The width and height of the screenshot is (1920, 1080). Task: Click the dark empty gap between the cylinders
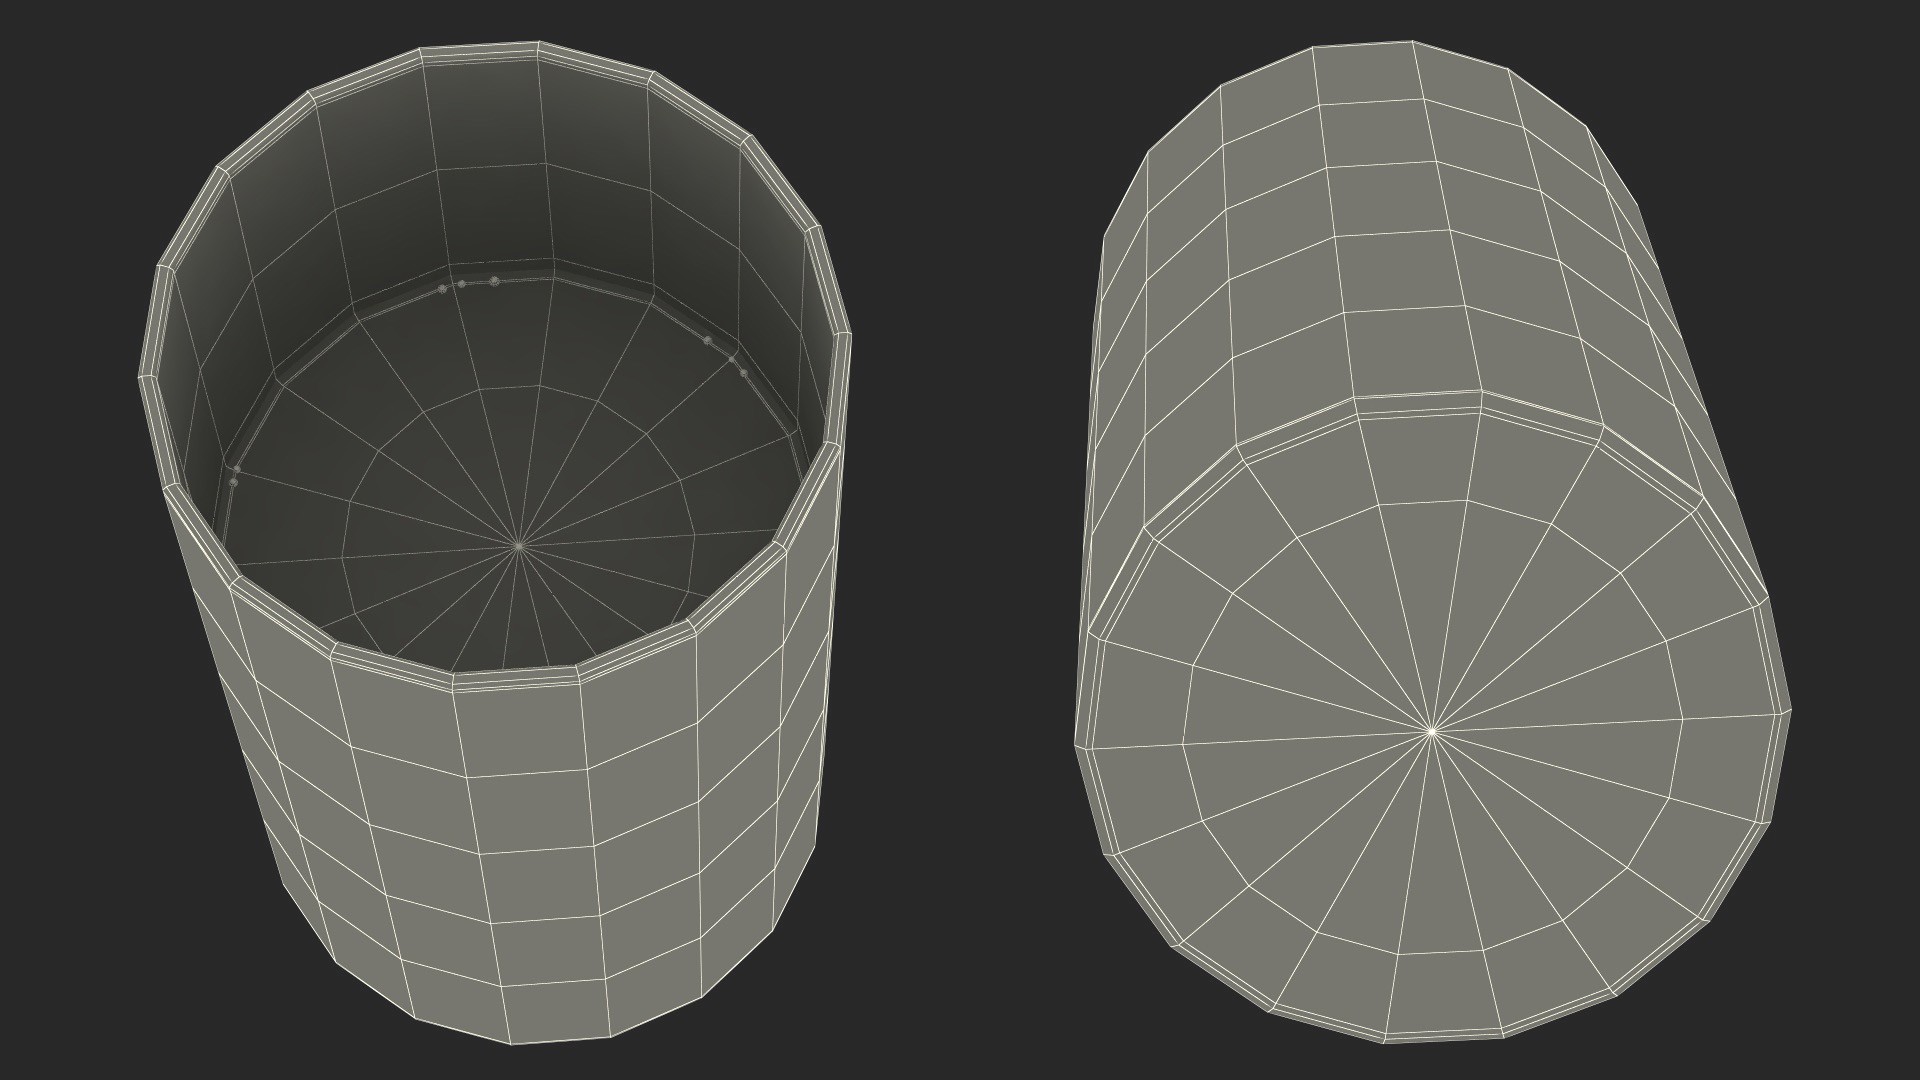click(x=960, y=540)
